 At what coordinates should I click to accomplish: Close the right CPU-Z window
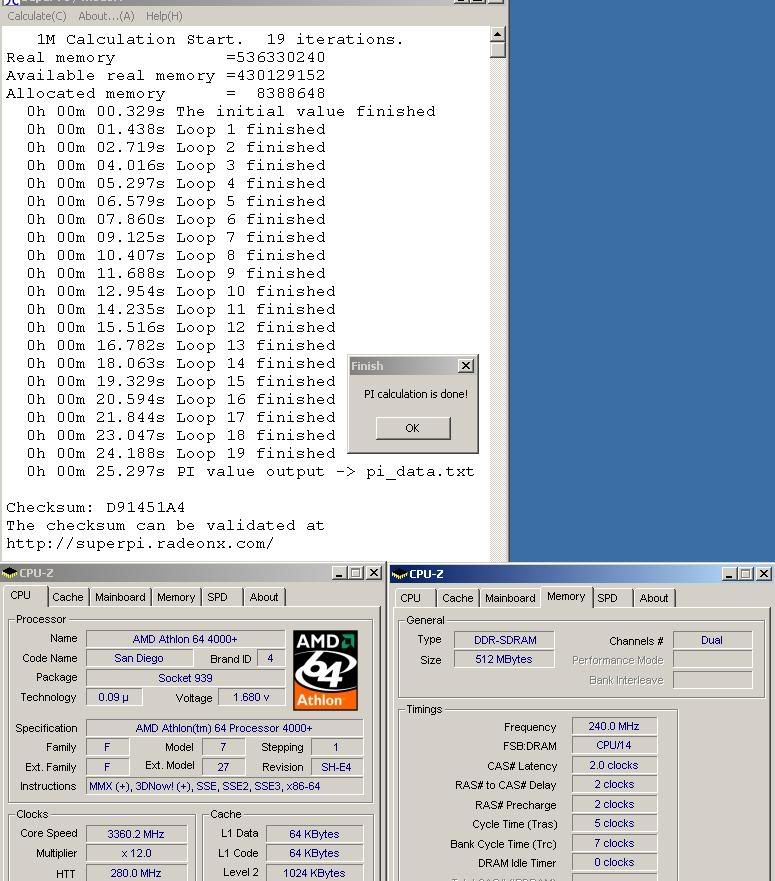click(x=764, y=574)
